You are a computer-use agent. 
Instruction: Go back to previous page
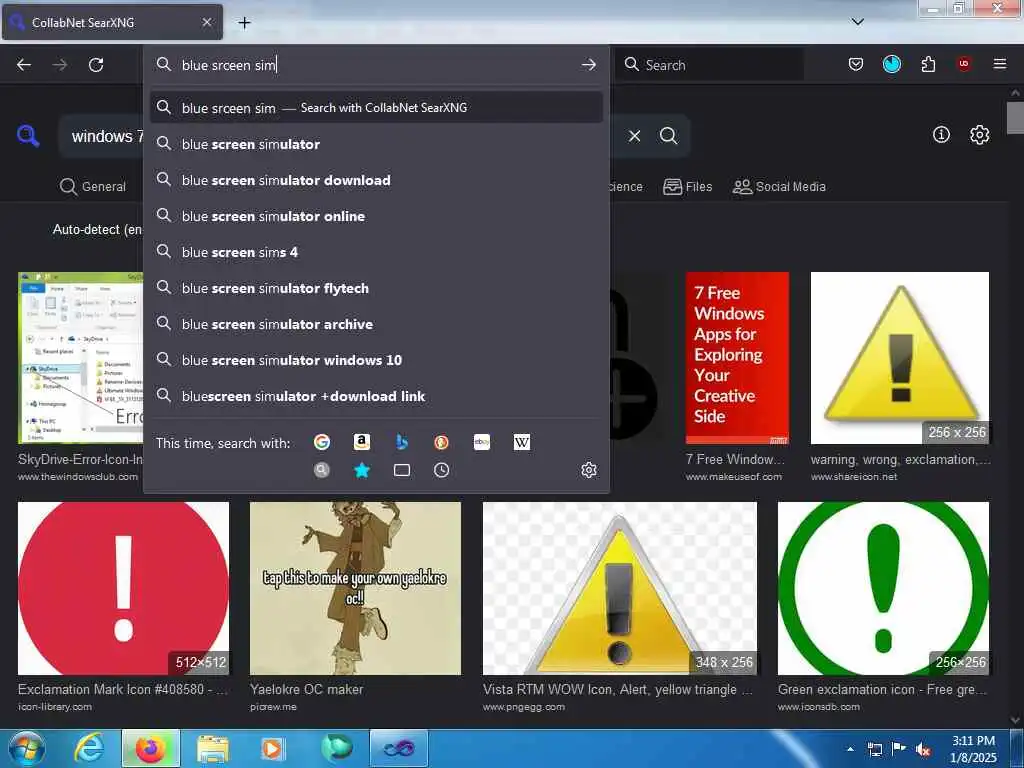[24, 65]
